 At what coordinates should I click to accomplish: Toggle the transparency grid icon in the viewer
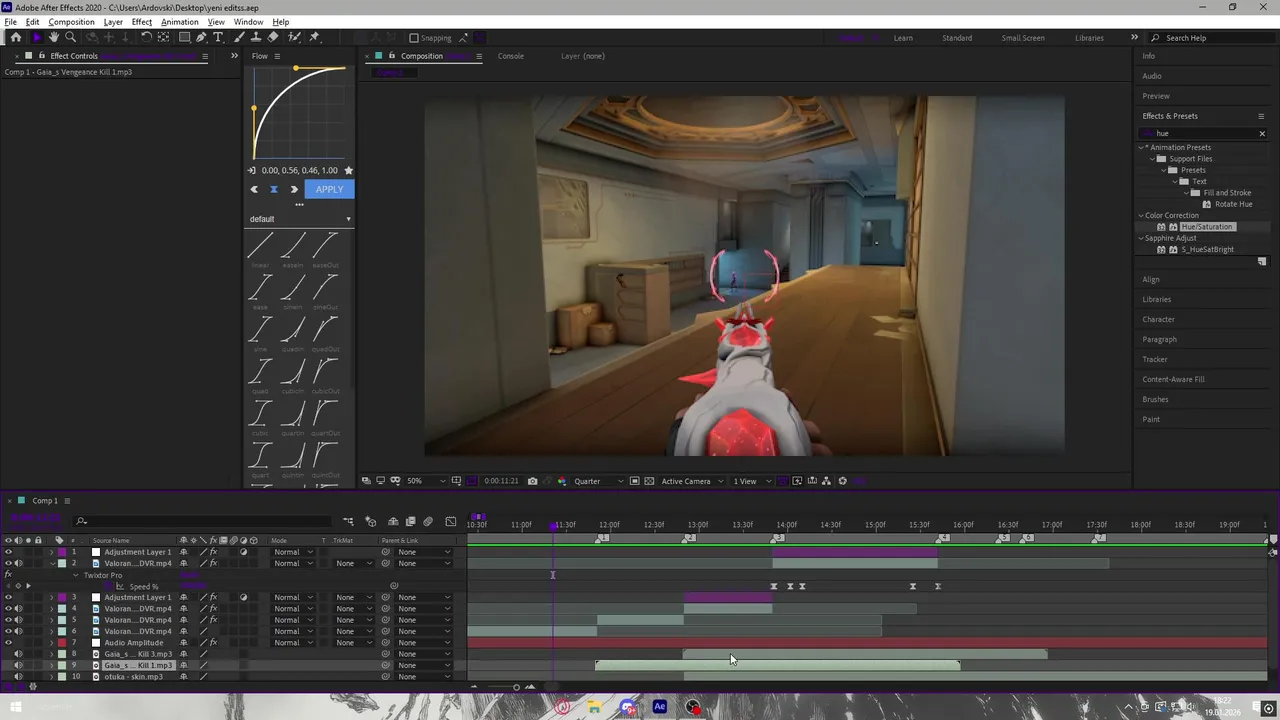pos(649,481)
